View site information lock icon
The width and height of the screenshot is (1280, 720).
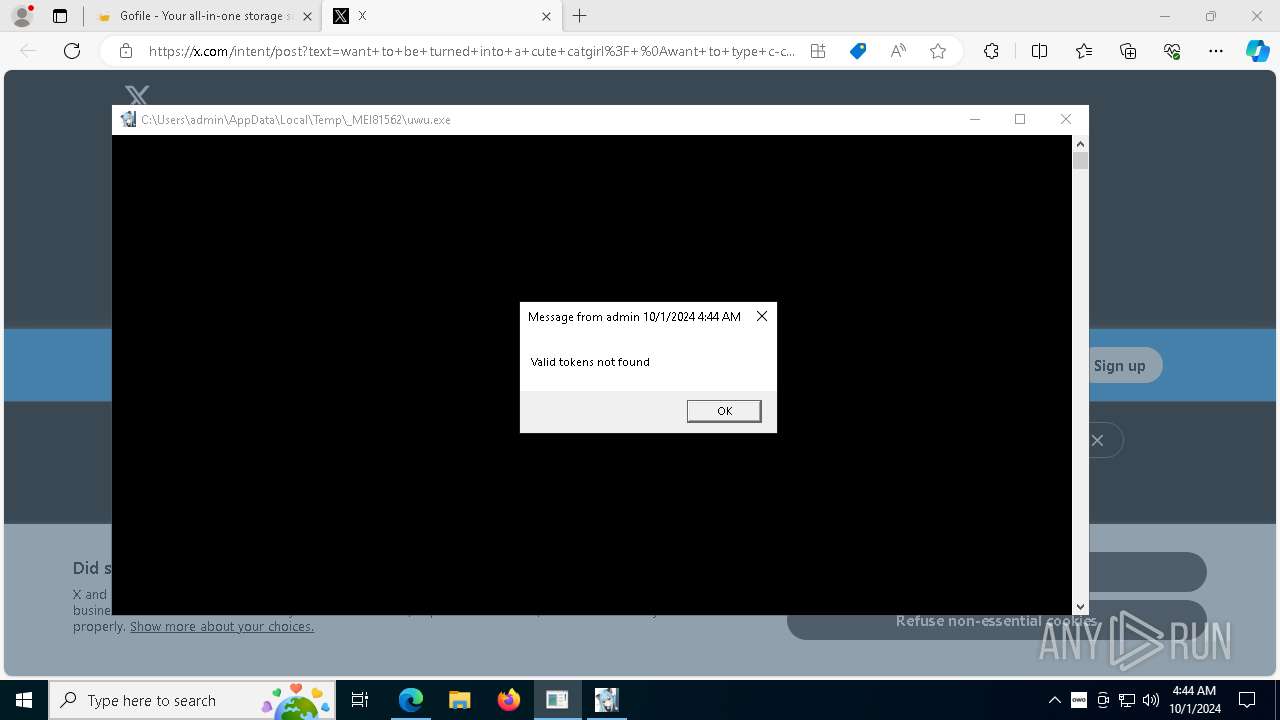126,51
